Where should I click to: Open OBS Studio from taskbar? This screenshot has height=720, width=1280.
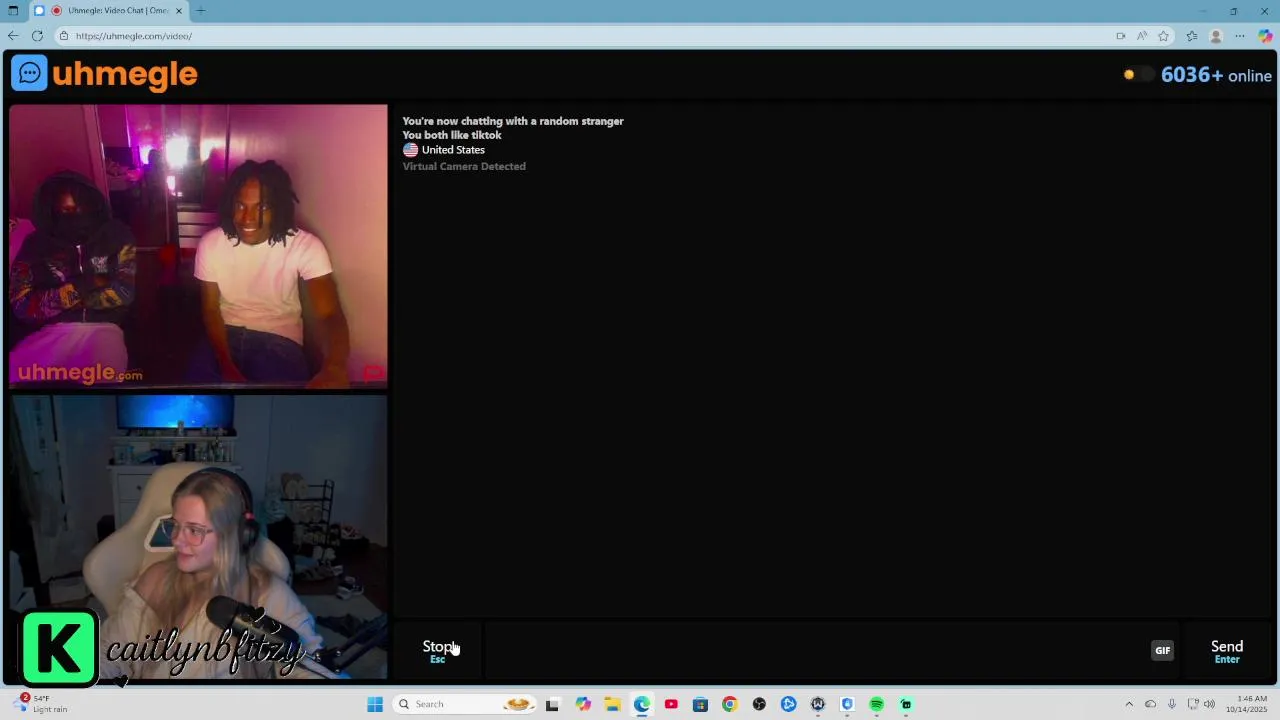click(x=759, y=704)
